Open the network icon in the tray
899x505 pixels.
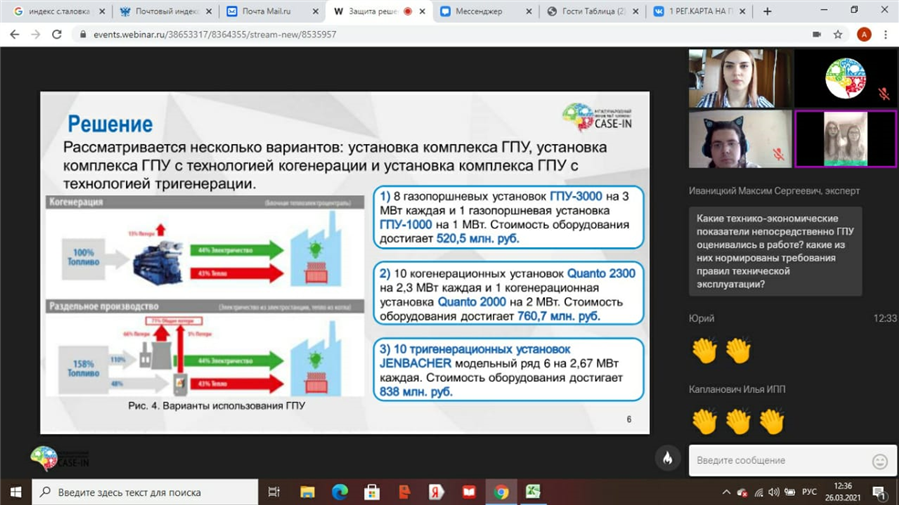click(759, 492)
